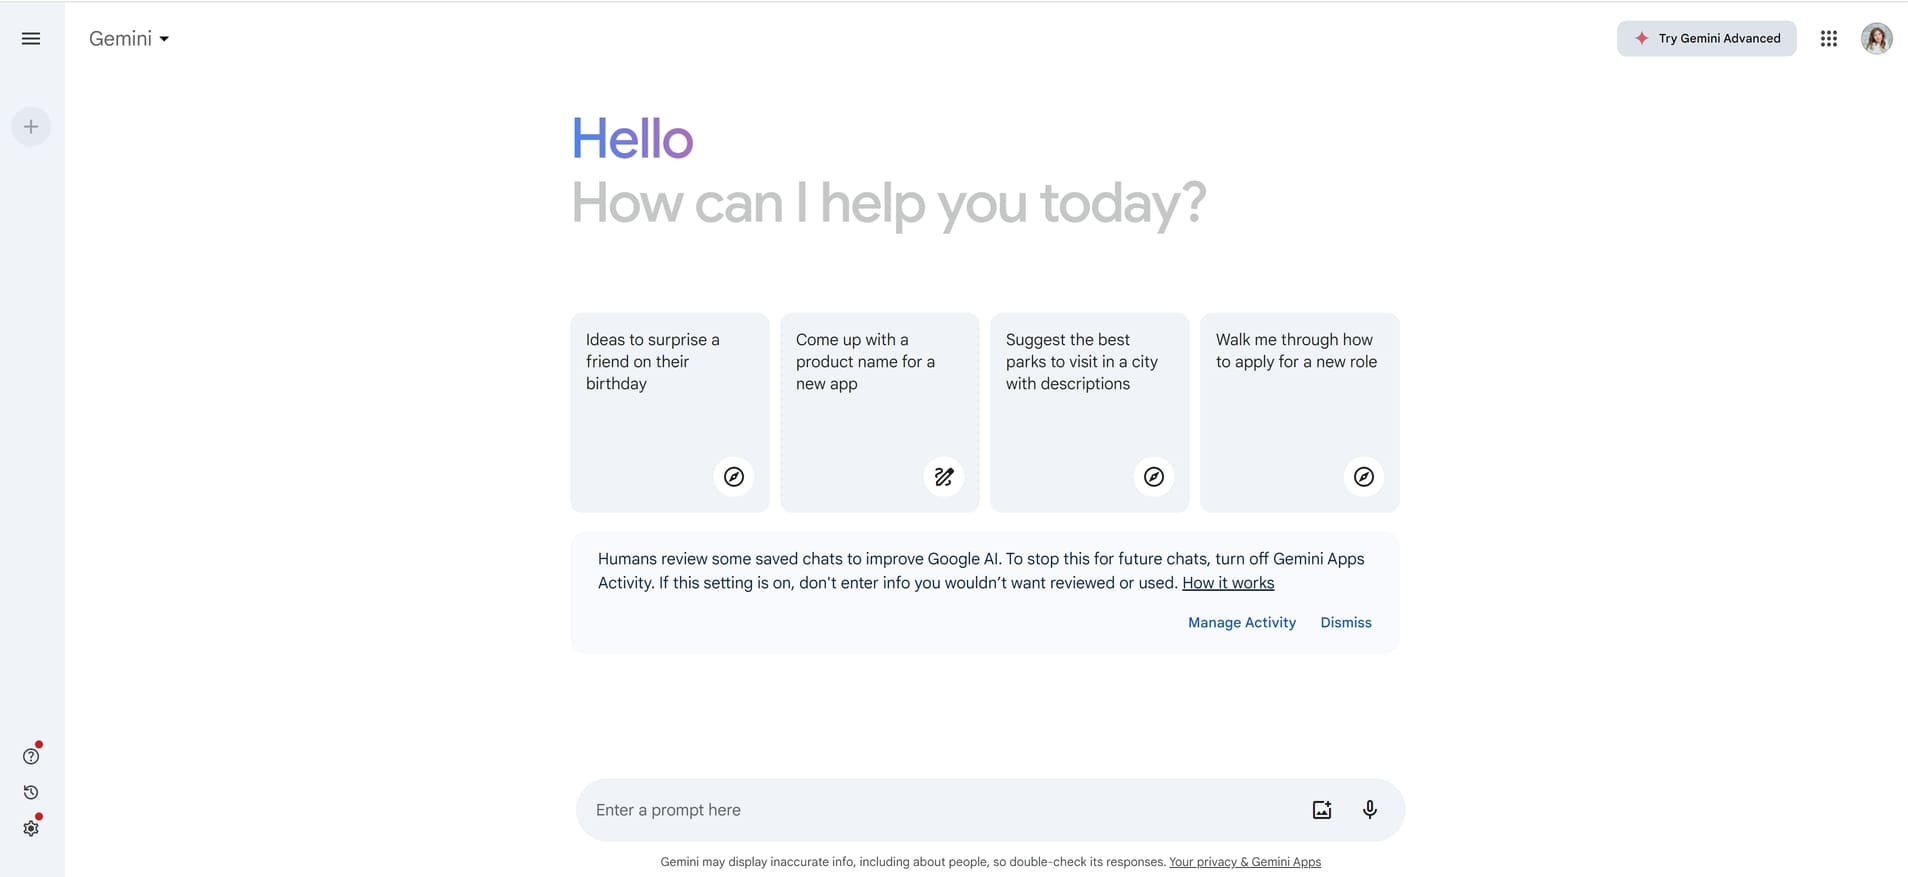Open the account profile avatar
Screen dimensions: 1908x877
[1876, 39]
